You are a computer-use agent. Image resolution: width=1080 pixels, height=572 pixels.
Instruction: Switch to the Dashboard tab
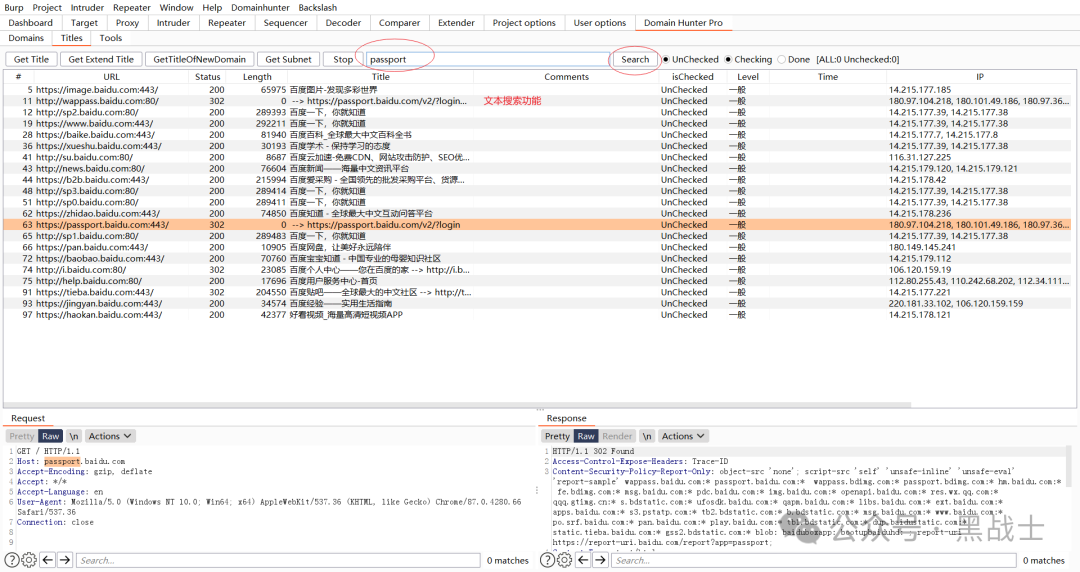[x=30, y=23]
